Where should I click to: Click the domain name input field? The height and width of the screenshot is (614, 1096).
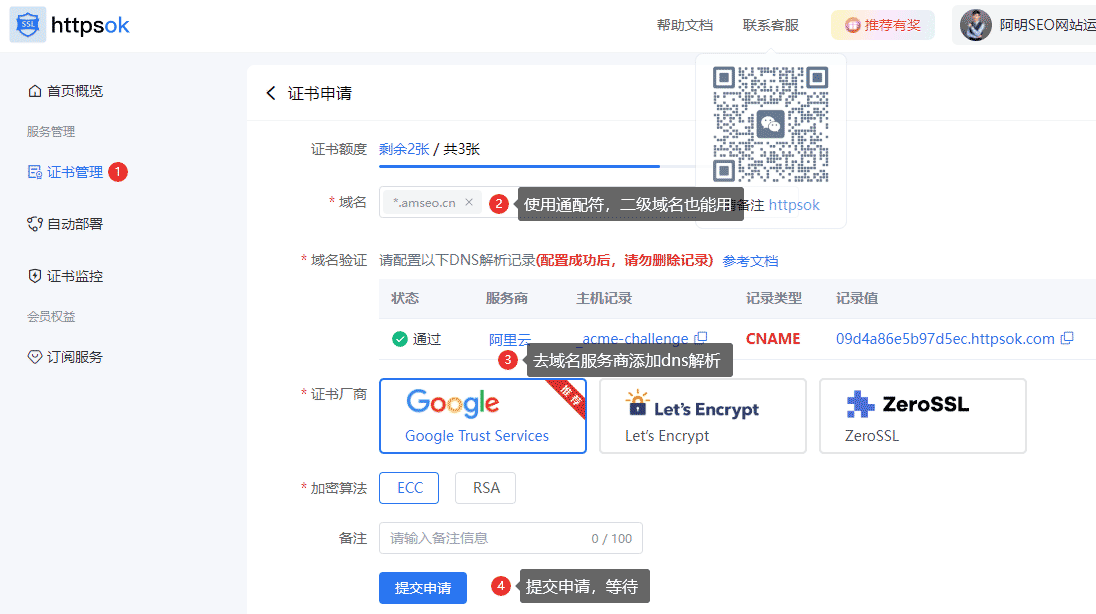pos(589,202)
